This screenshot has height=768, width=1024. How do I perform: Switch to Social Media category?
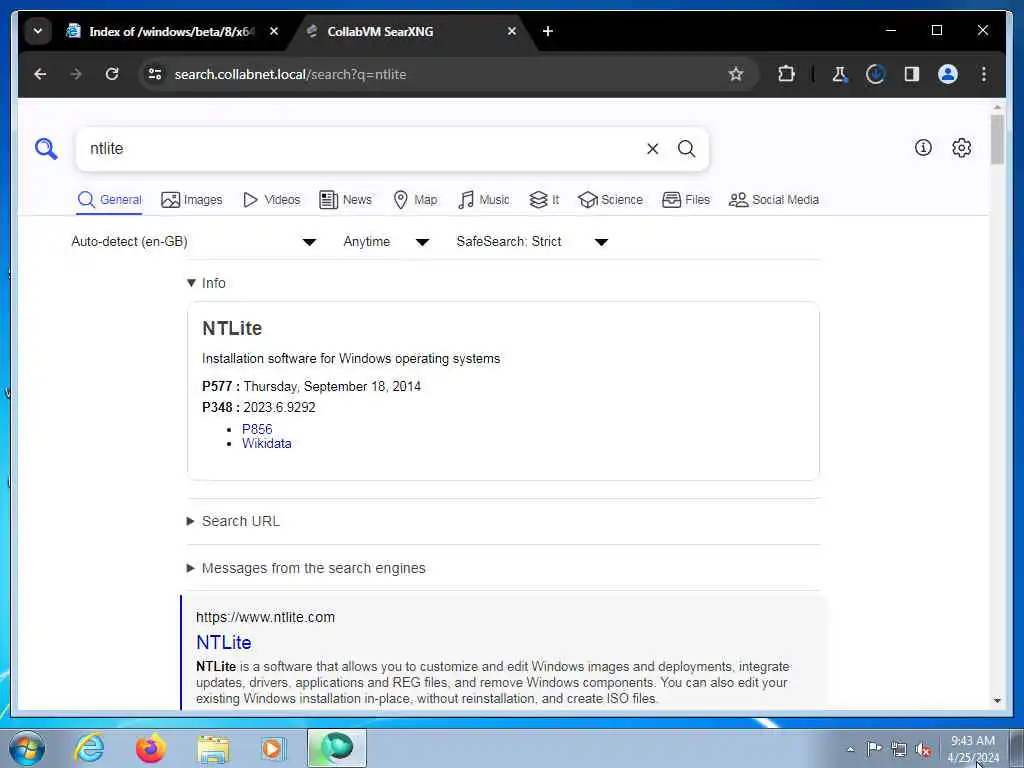click(773, 200)
